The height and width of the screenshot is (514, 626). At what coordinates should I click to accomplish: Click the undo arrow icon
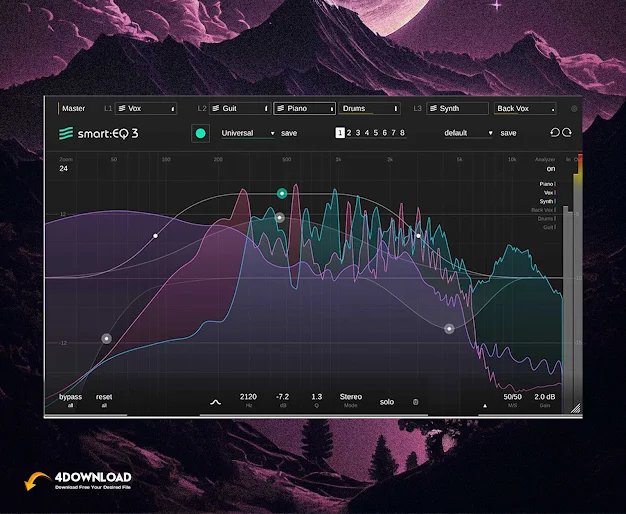click(555, 133)
